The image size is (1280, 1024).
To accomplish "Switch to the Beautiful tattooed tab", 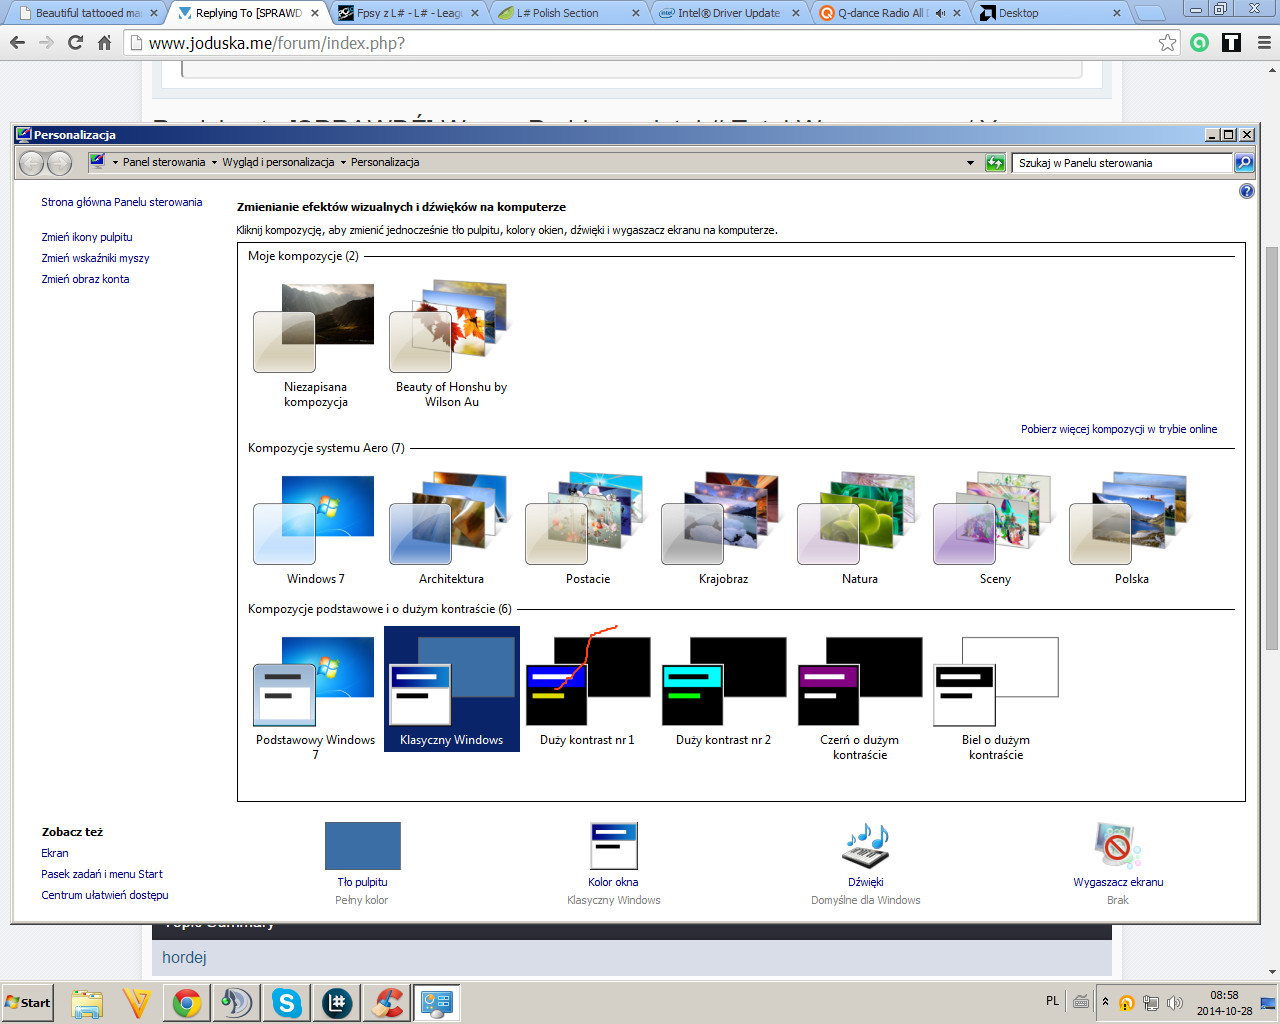I will pyautogui.click(x=90, y=13).
